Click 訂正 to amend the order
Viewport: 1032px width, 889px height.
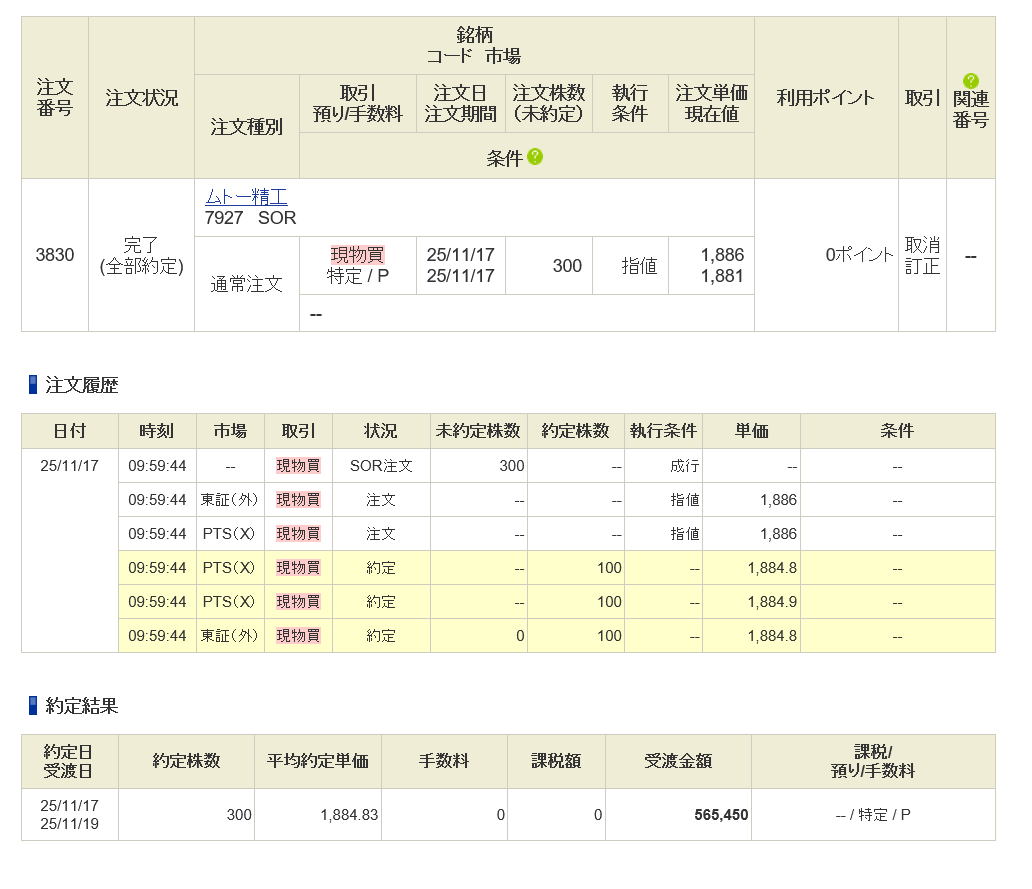tap(922, 267)
